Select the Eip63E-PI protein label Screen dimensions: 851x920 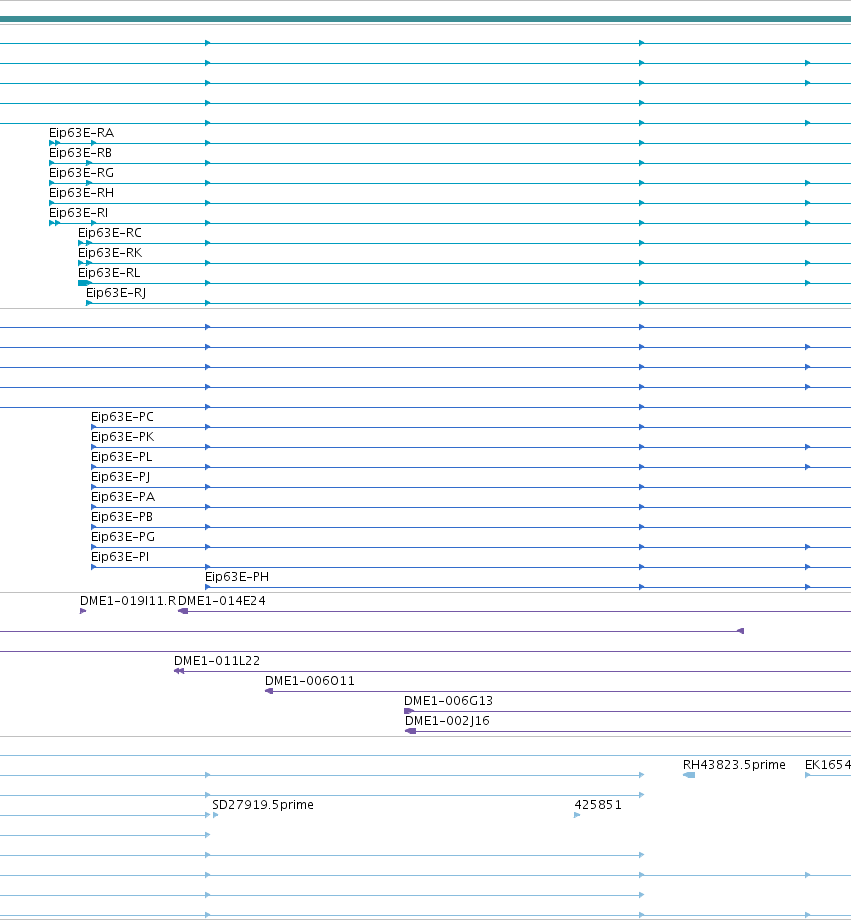pos(120,557)
